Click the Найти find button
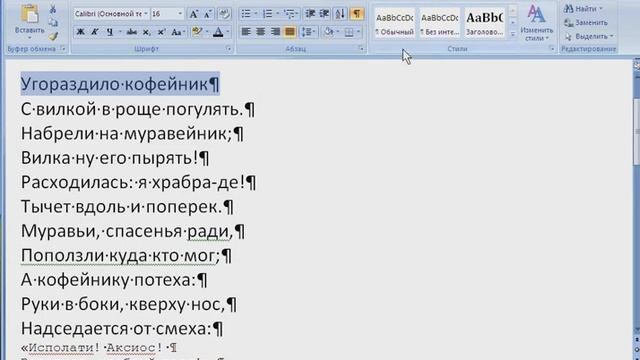Viewport: 640px width, 360px height. pyautogui.click(x=583, y=9)
